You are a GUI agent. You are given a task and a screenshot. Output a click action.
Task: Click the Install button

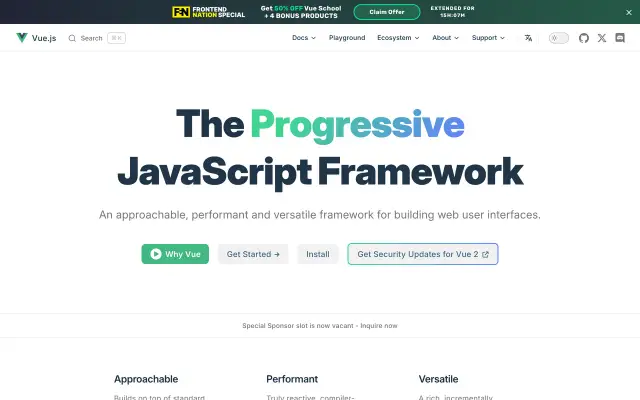318,254
